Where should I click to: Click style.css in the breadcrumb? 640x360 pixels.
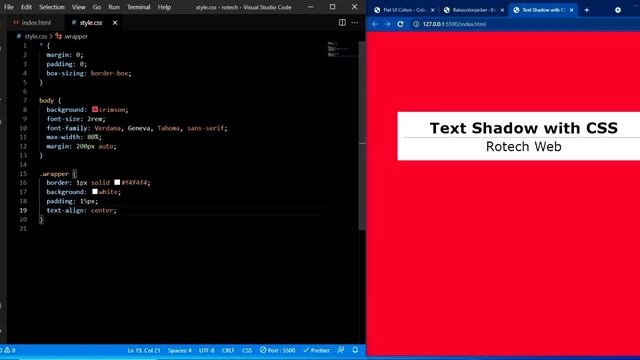coord(36,36)
